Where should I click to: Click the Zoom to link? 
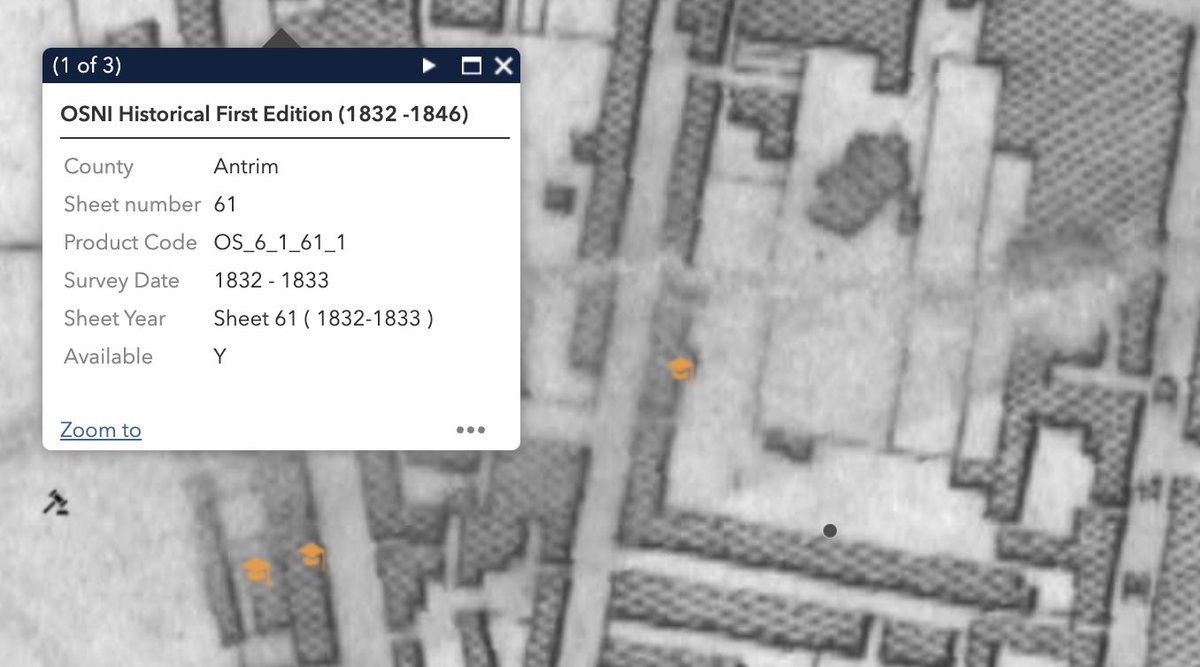(x=101, y=430)
